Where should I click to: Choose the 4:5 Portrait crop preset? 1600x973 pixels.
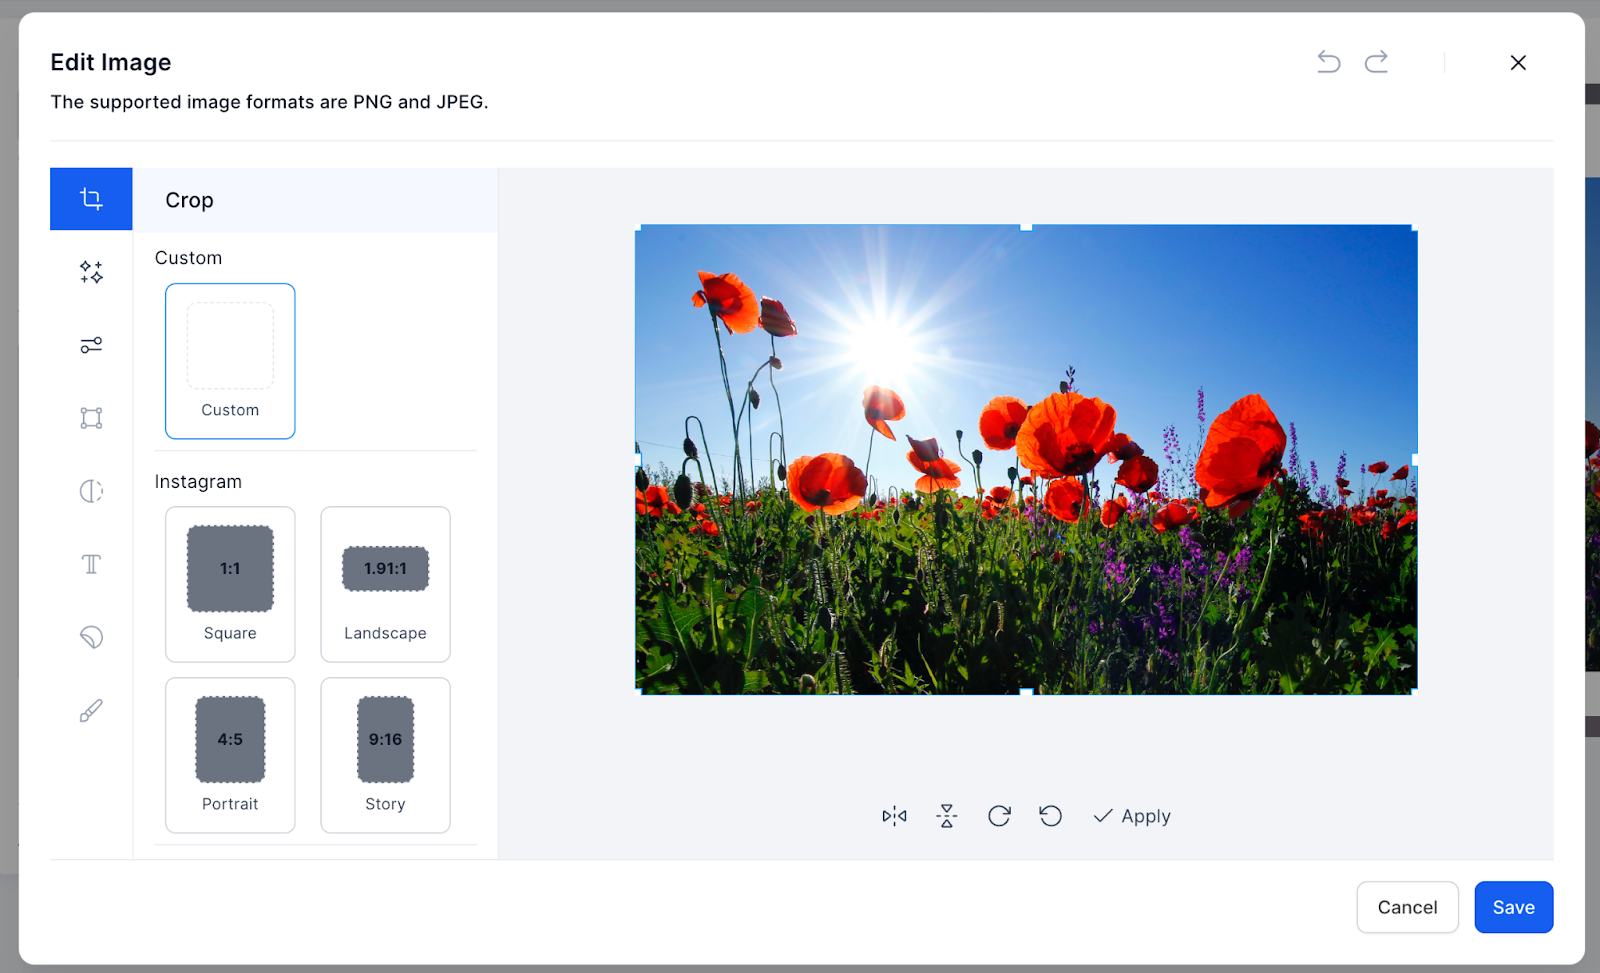click(230, 755)
